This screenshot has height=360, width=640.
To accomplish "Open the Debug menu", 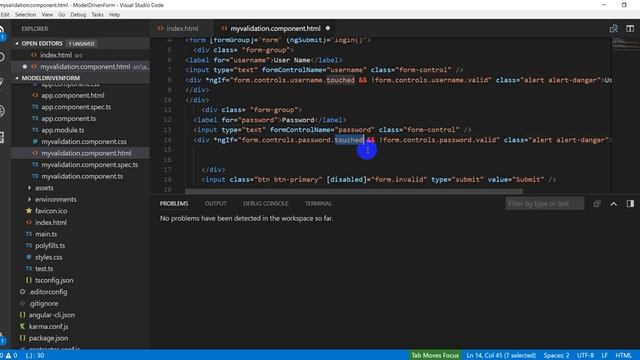I will [x=78, y=14].
